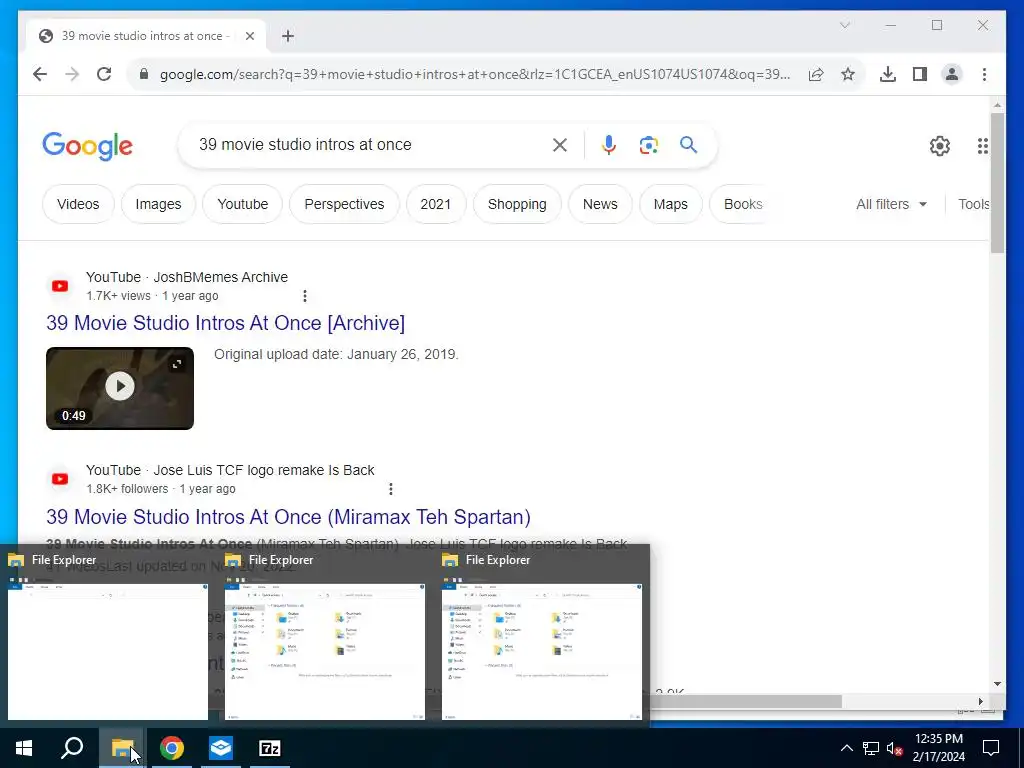Expand the All filters dropdown

click(x=891, y=204)
